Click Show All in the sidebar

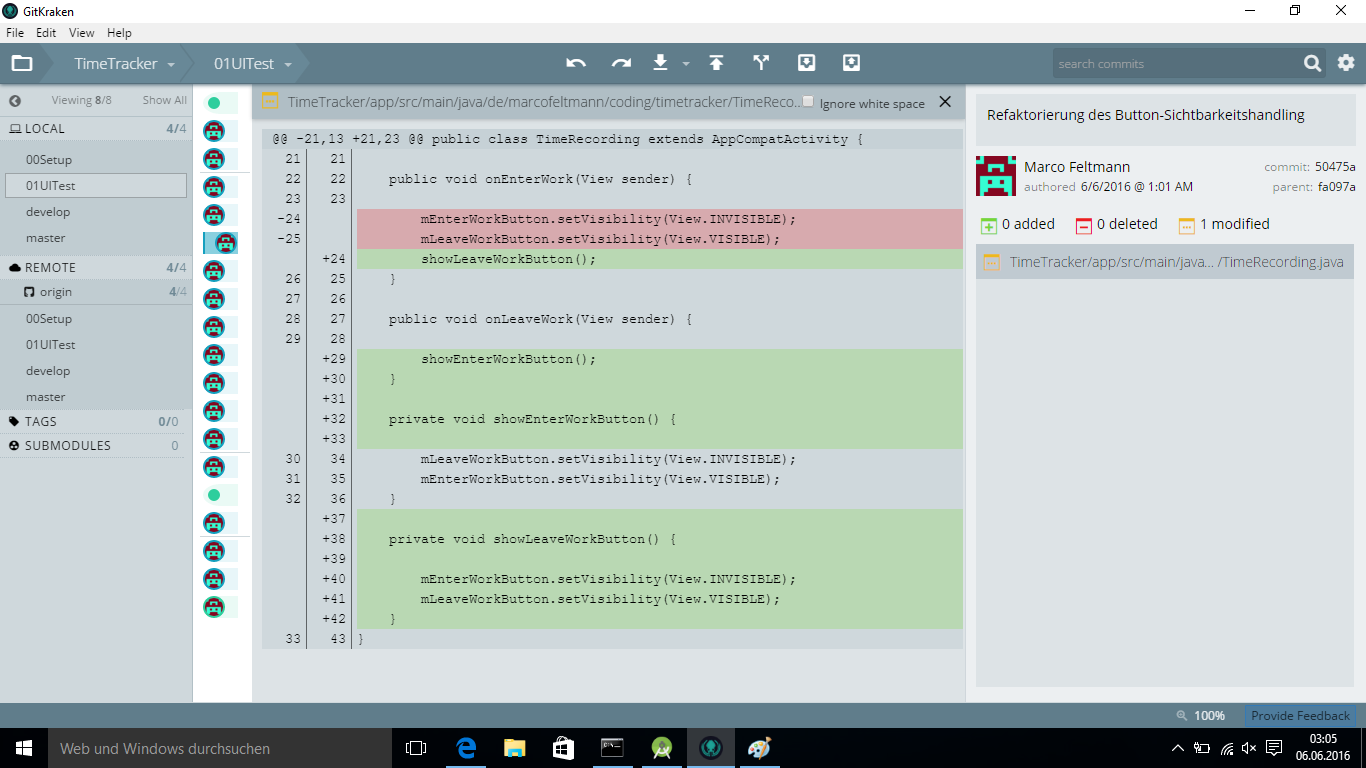(164, 100)
